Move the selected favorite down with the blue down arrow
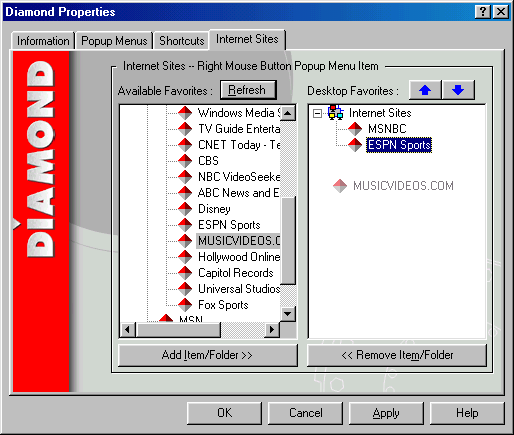The height and width of the screenshot is (435, 514). point(458,90)
